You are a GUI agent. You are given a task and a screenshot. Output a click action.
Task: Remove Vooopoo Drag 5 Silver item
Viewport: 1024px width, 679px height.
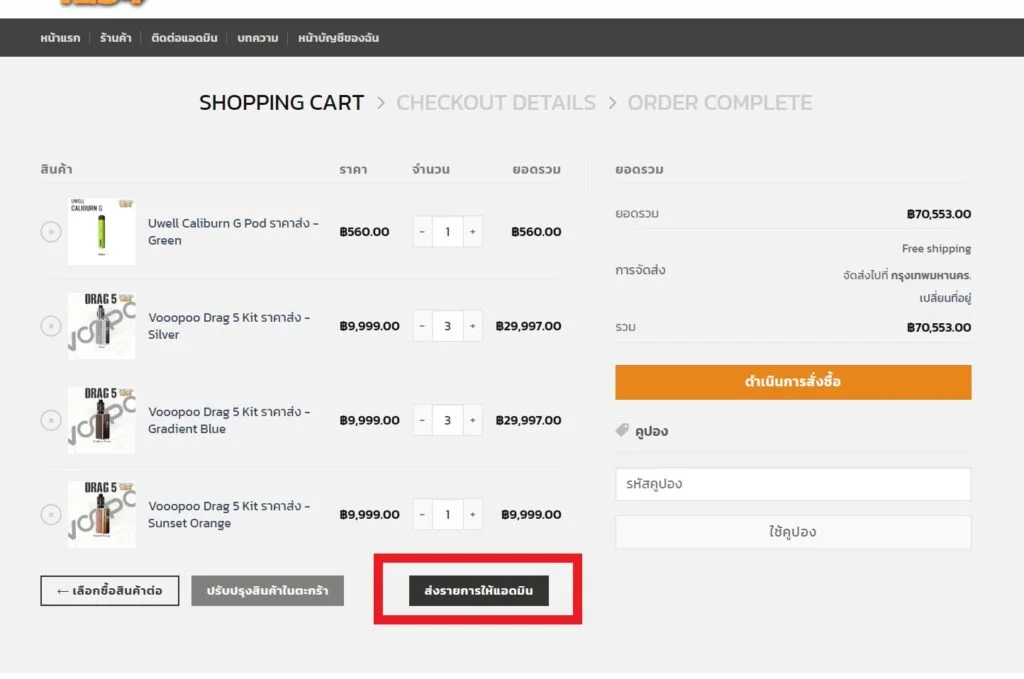coord(51,326)
